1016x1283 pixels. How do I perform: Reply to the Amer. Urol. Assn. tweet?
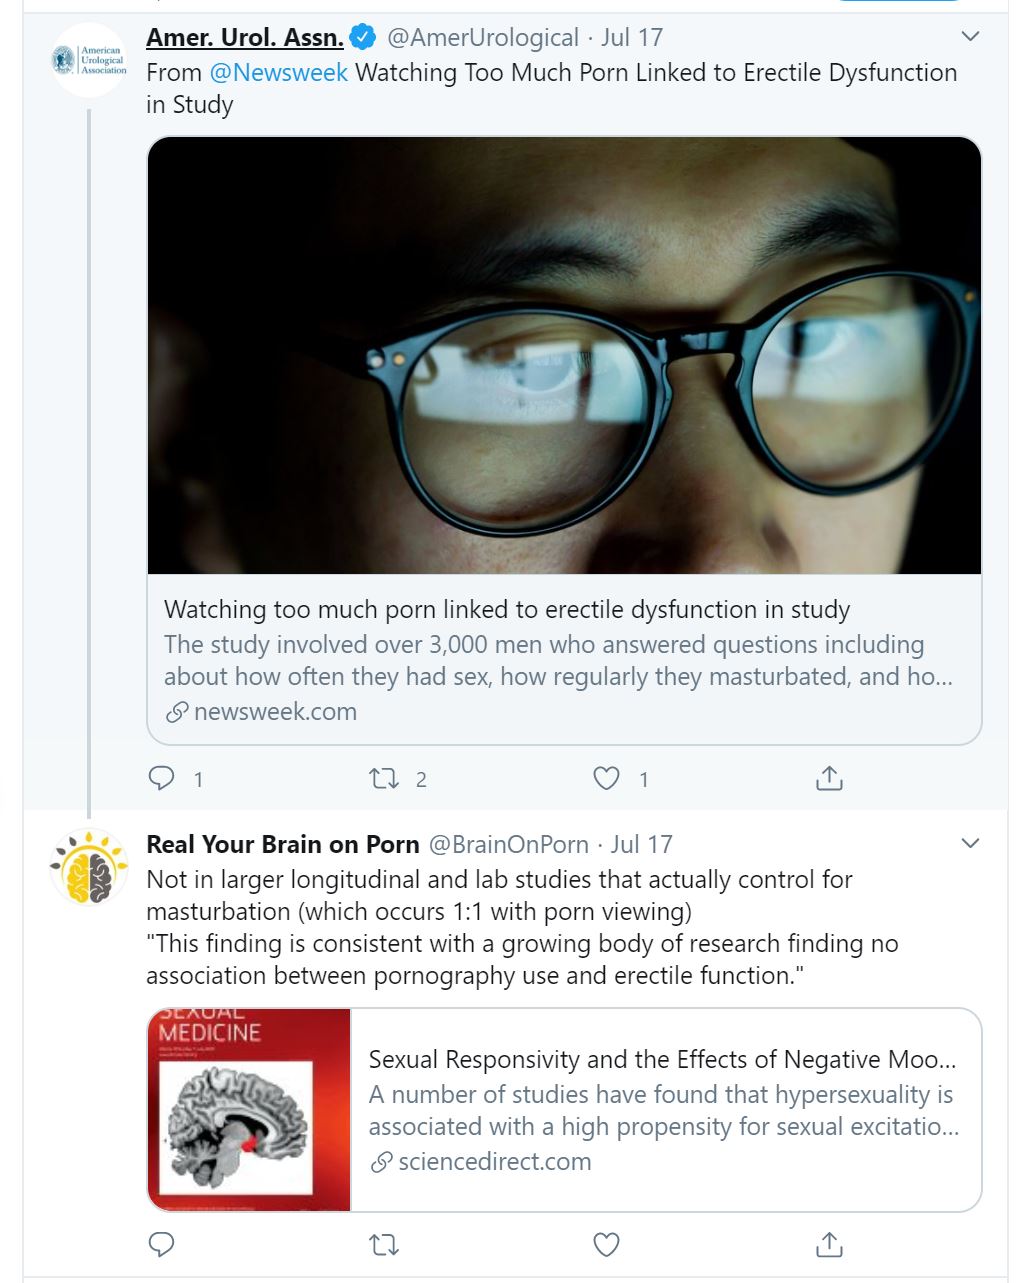click(162, 778)
